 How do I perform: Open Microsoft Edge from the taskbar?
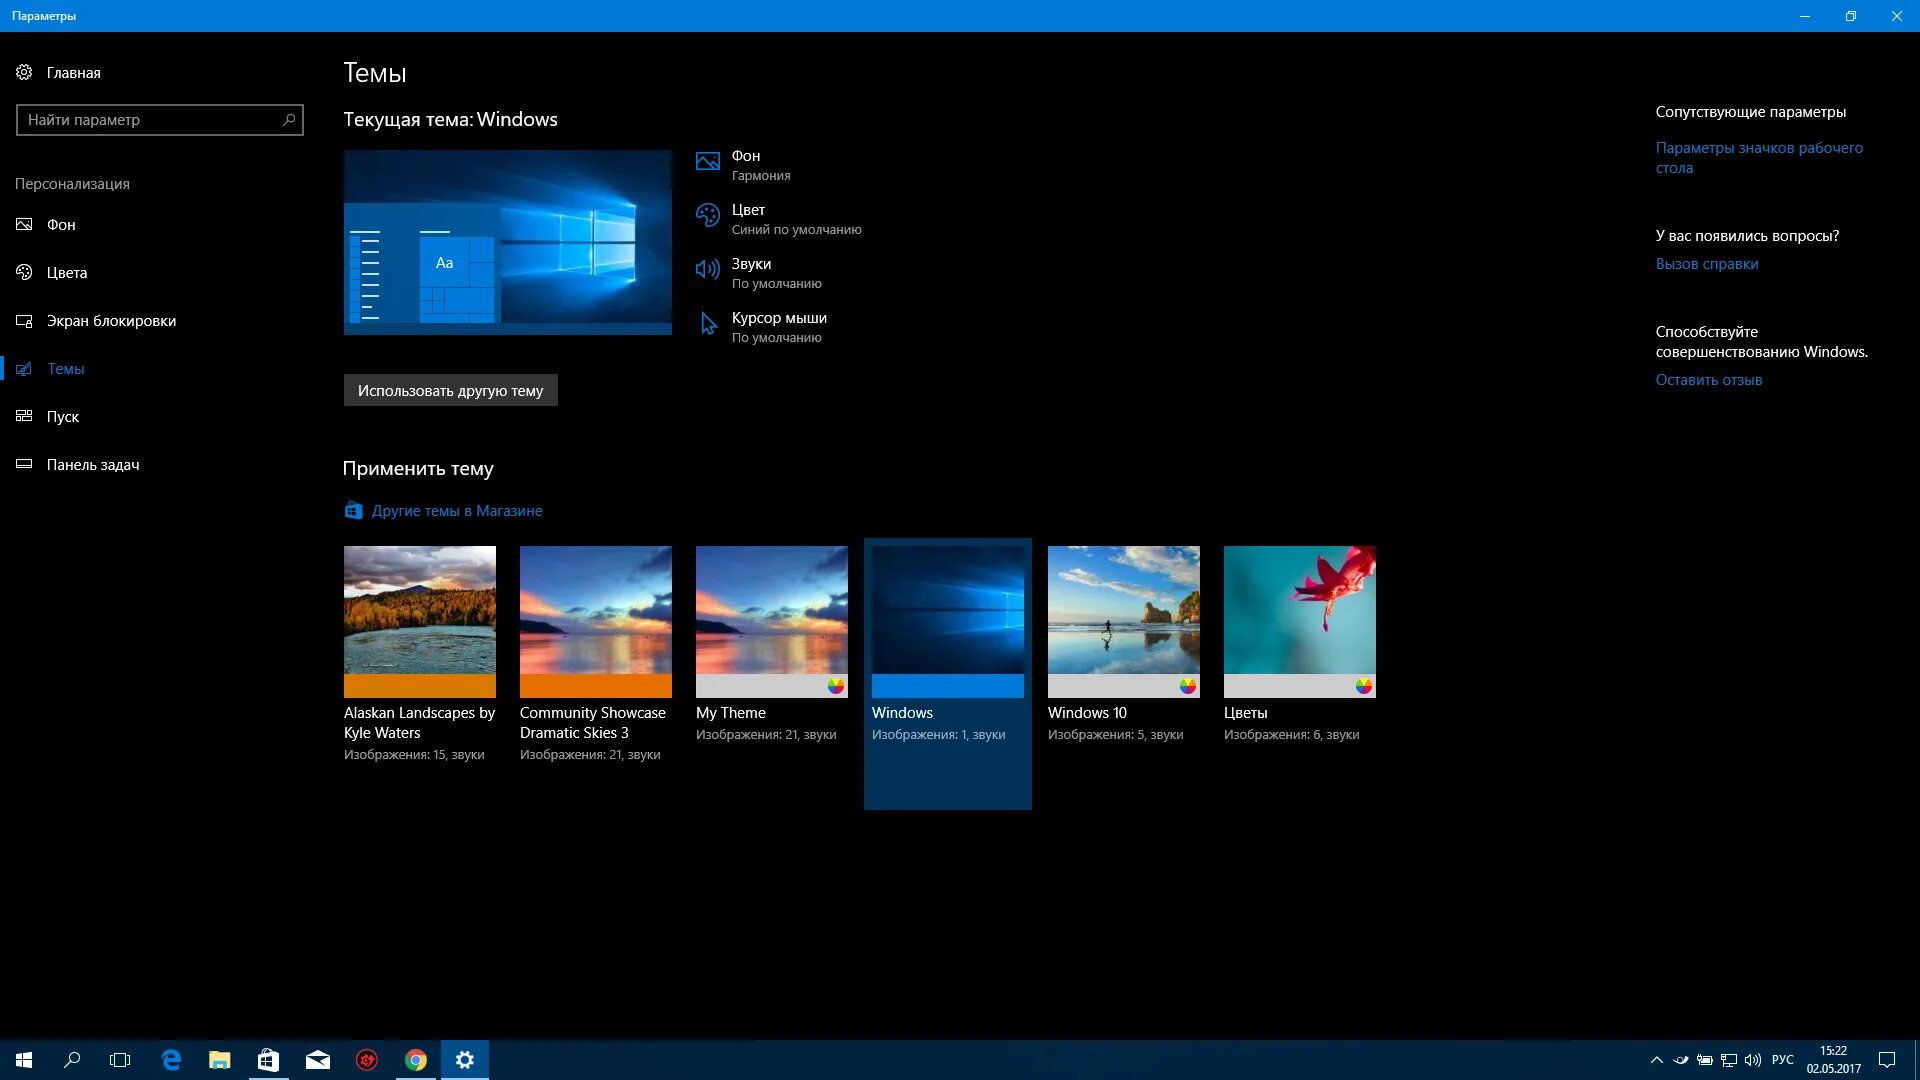click(171, 1060)
